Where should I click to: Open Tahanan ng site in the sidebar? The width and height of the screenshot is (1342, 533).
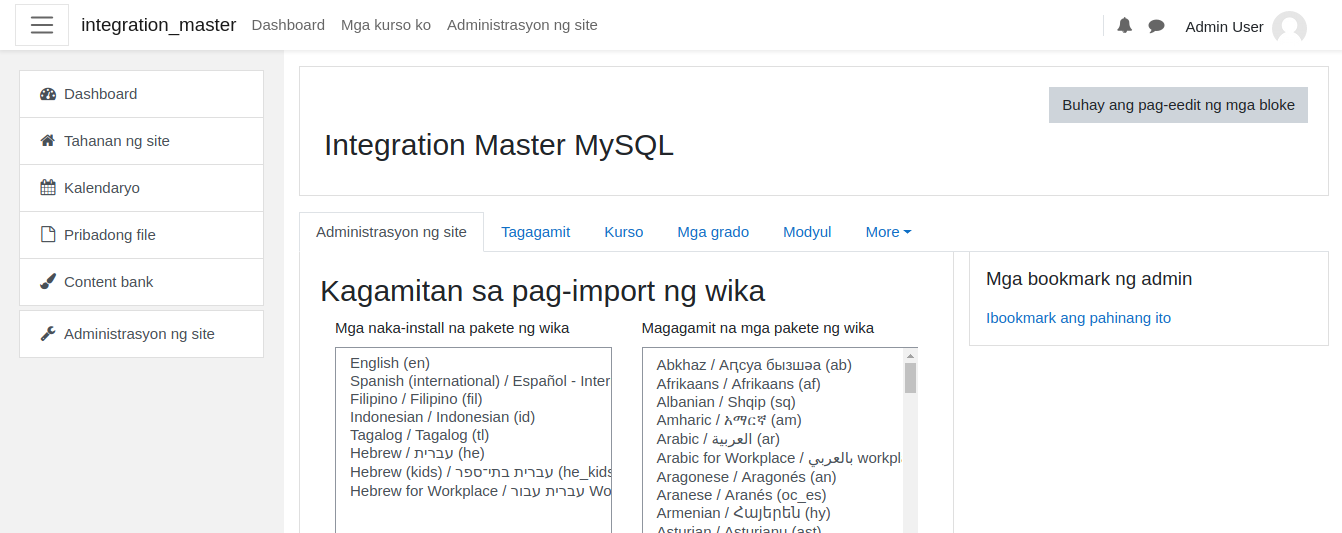(x=141, y=141)
